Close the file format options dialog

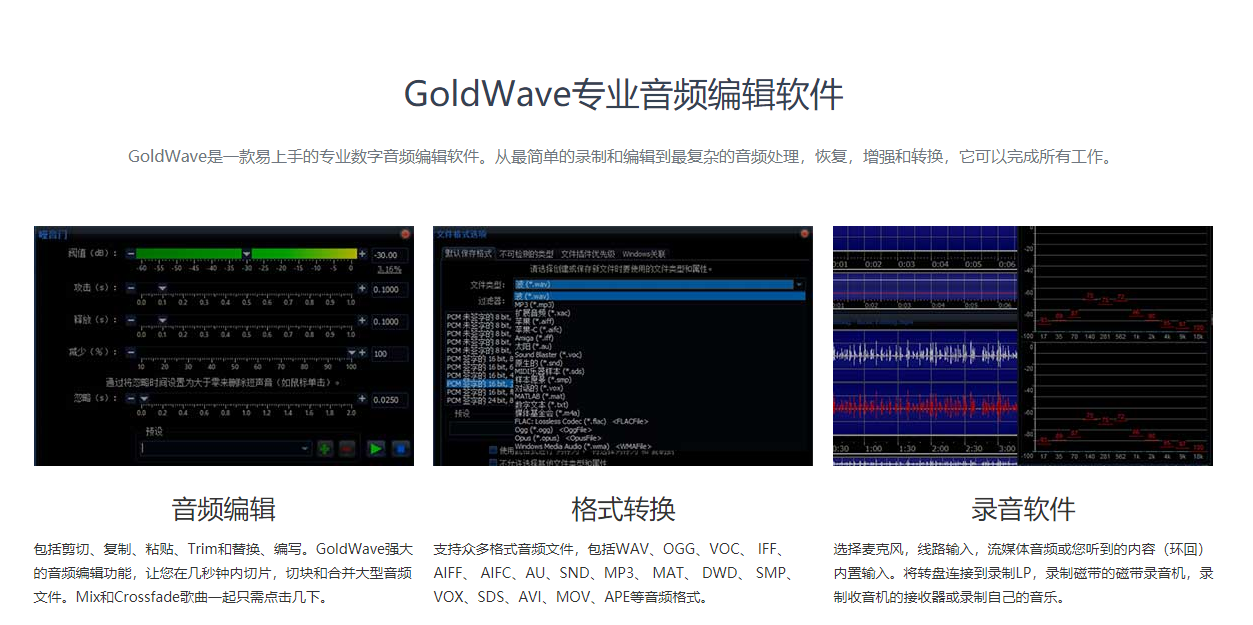804,233
